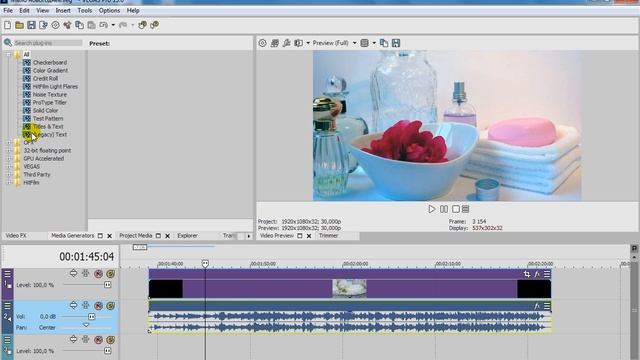This screenshot has width=640, height=360.
Task: Click the track 2 Pan slider handle
Action: pos(86,325)
